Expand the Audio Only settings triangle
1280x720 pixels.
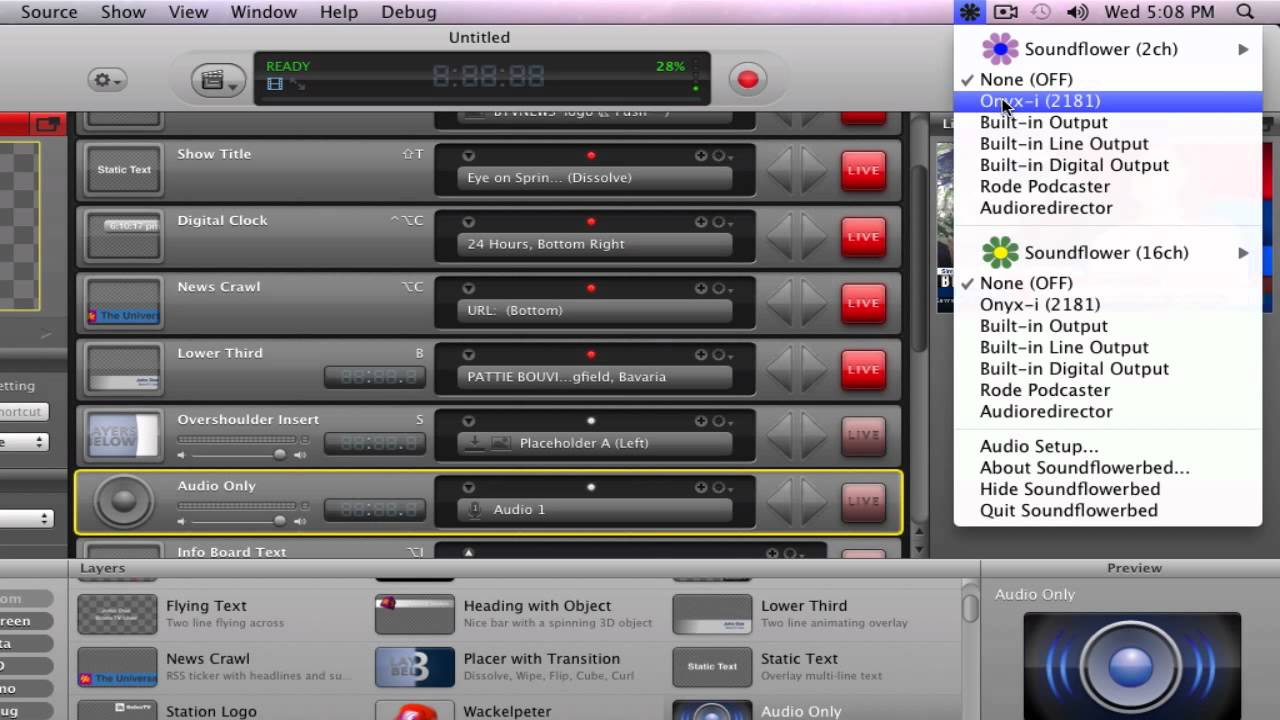click(468, 488)
